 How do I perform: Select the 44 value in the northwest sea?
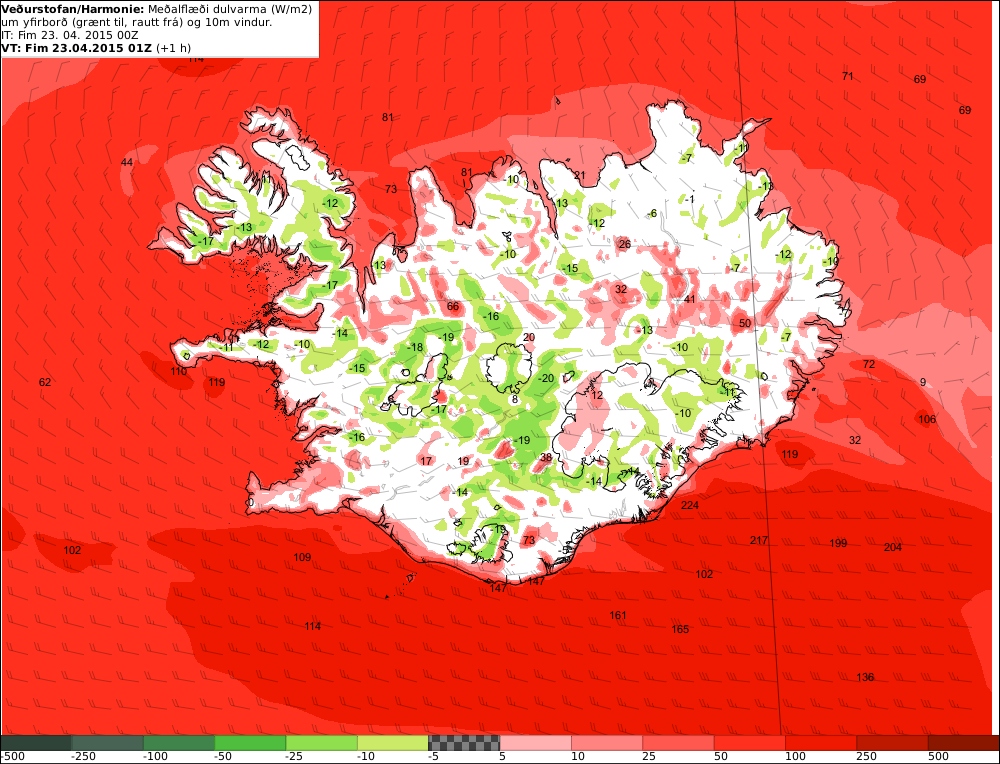(x=127, y=163)
